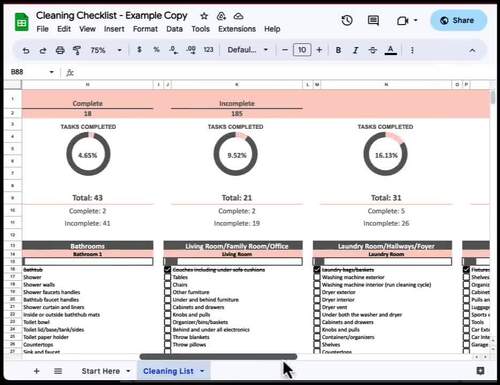The height and width of the screenshot is (385, 500).
Task: Check the Tables checkbox
Action: coord(168,277)
